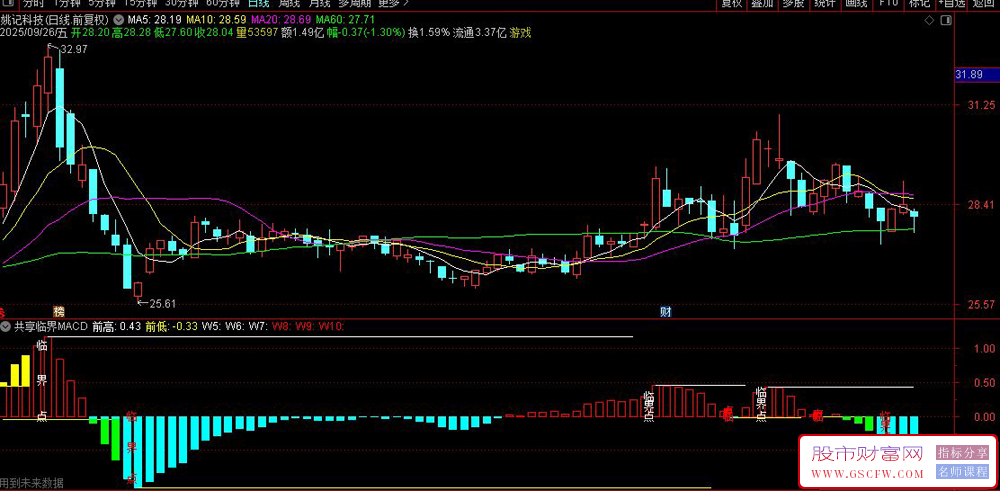Switch to the 1分钟 period tab
1000x491 pixels.
point(68,3)
